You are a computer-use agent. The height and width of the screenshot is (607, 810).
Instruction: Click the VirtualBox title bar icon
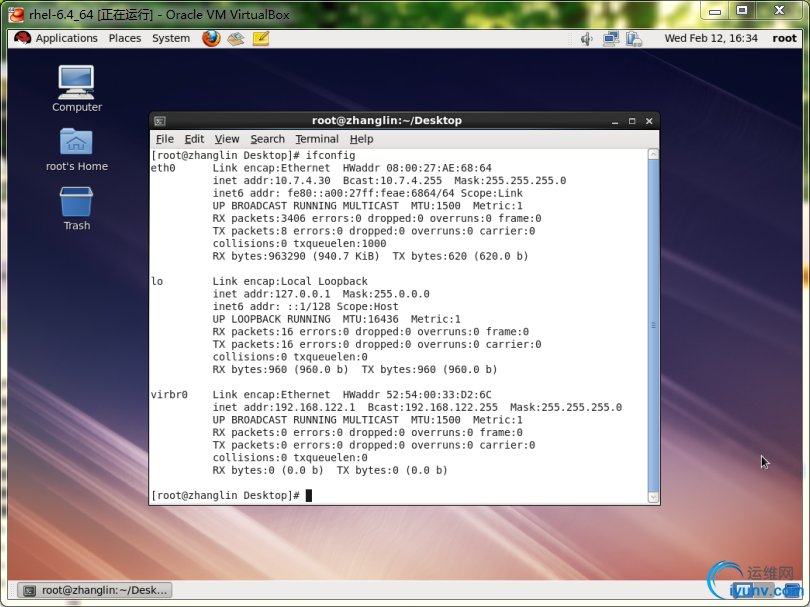(17, 14)
